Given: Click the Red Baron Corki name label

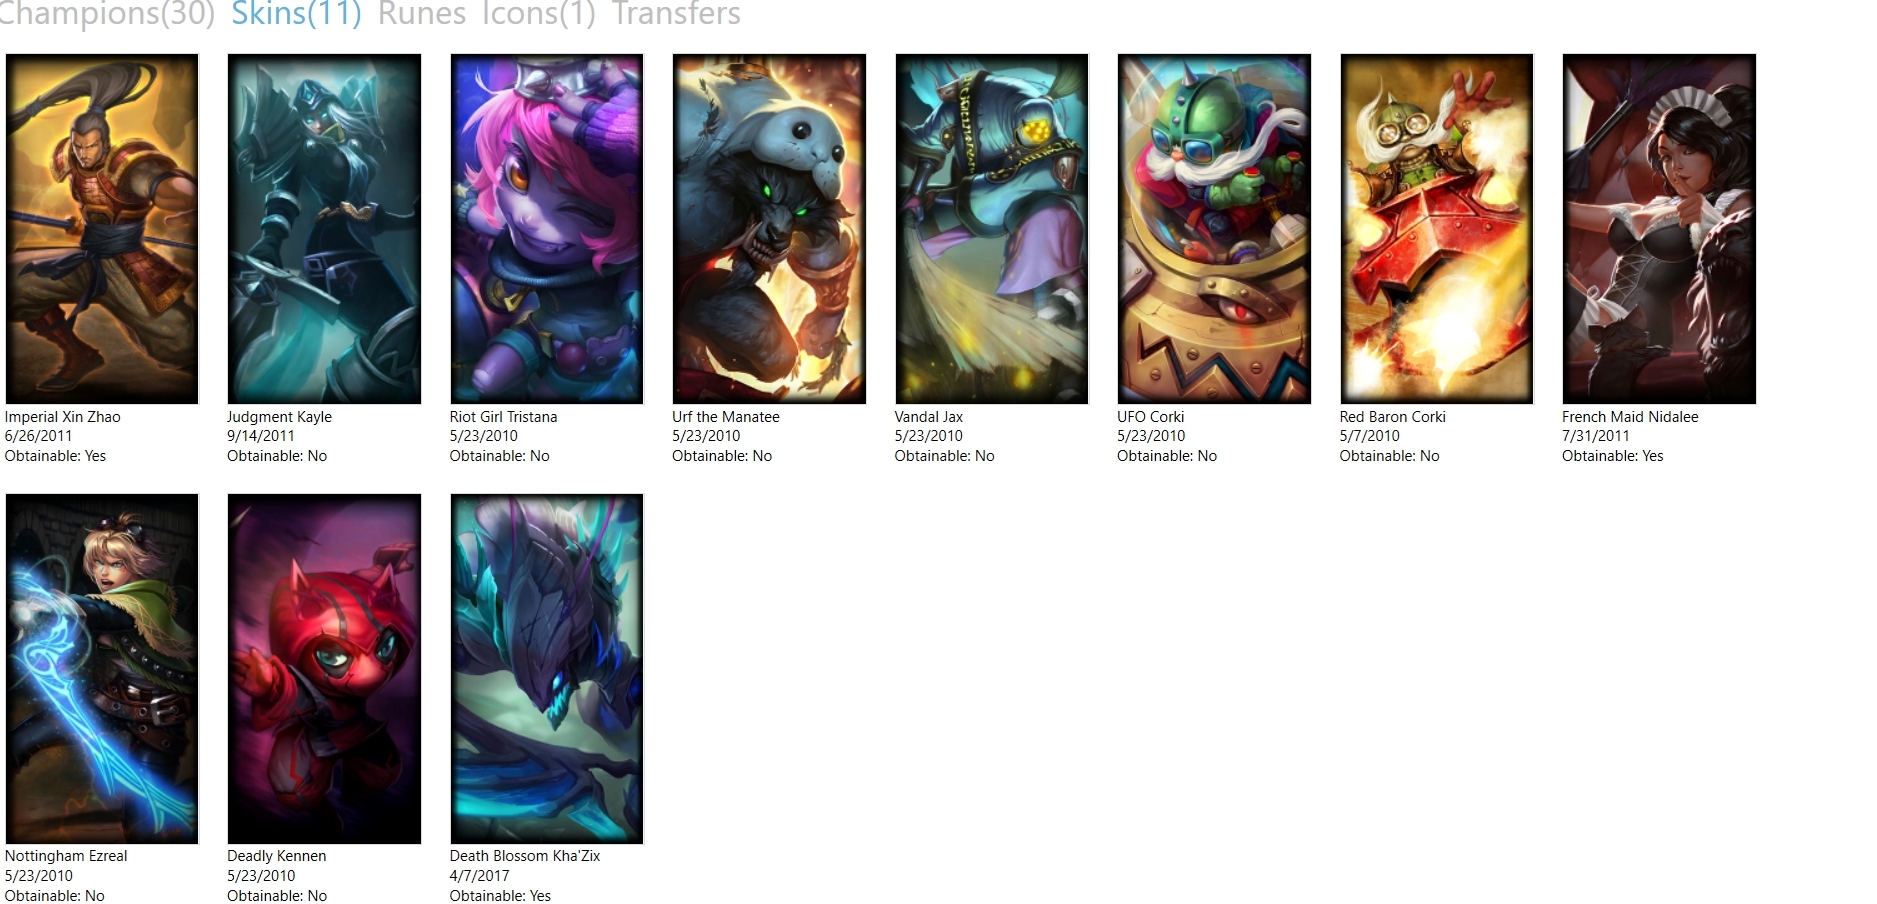Looking at the screenshot, I should pos(1392,417).
